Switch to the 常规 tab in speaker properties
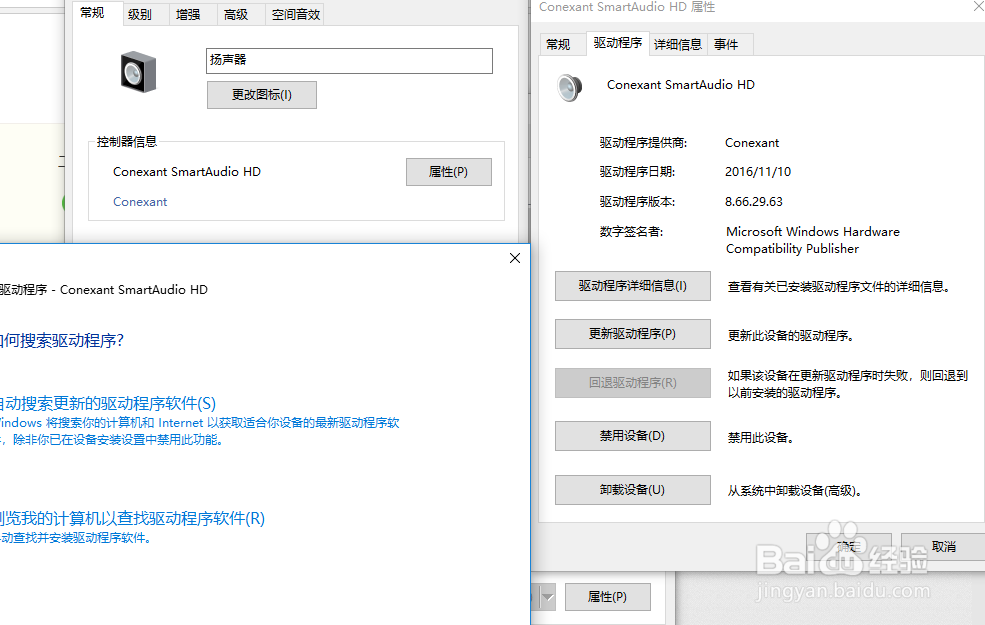The width and height of the screenshot is (985, 625). point(92,13)
